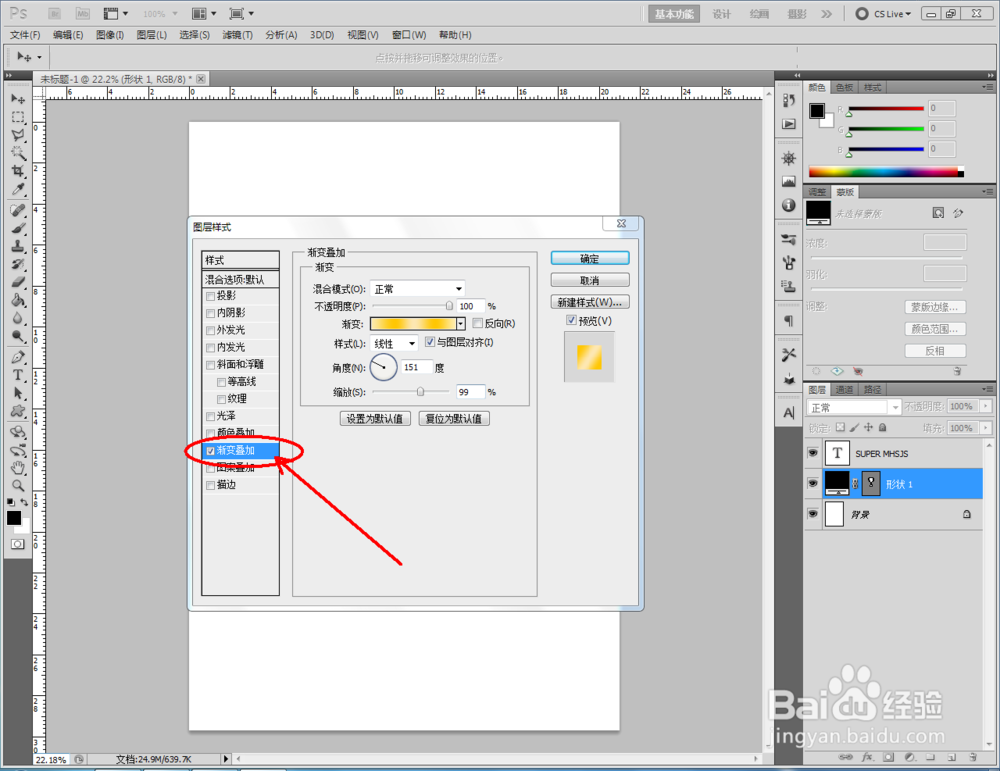The image size is (1000, 771).
Task: Select the Pen tool
Action: click(x=18, y=357)
